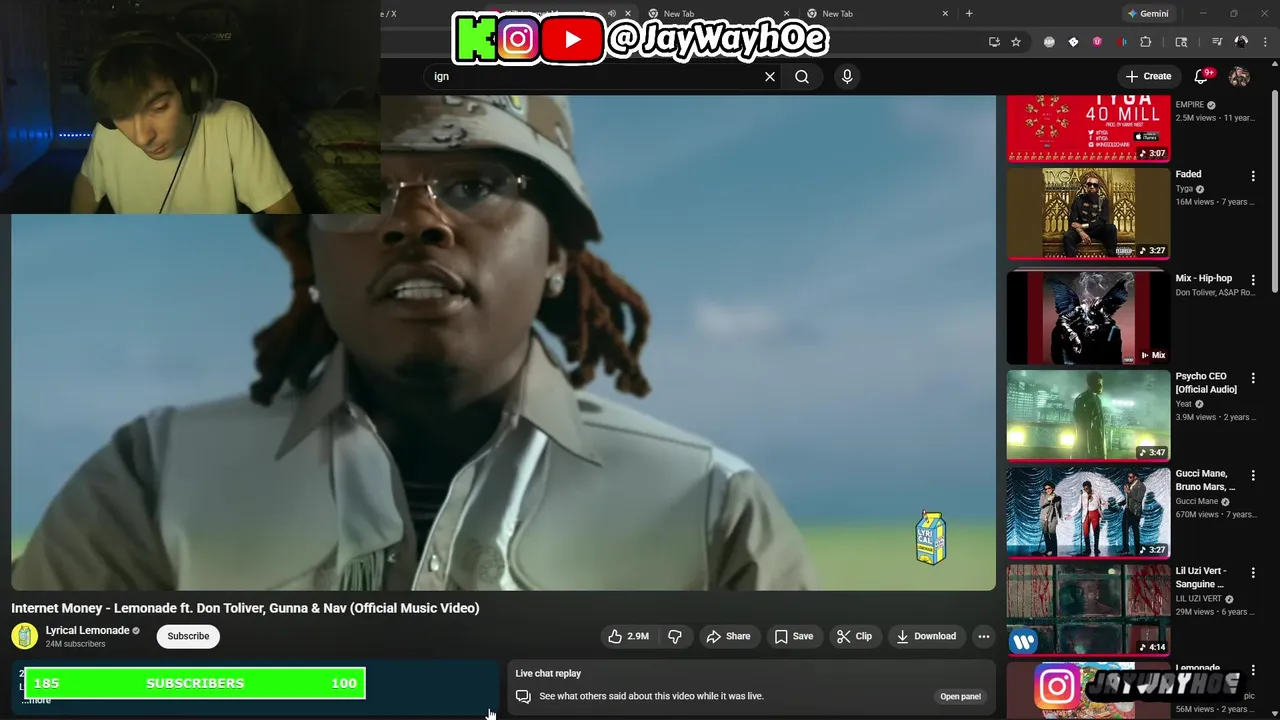Image resolution: width=1280 pixels, height=720 pixels.
Task: Open Psycho CEO video thumbnail
Action: pyautogui.click(x=1088, y=415)
